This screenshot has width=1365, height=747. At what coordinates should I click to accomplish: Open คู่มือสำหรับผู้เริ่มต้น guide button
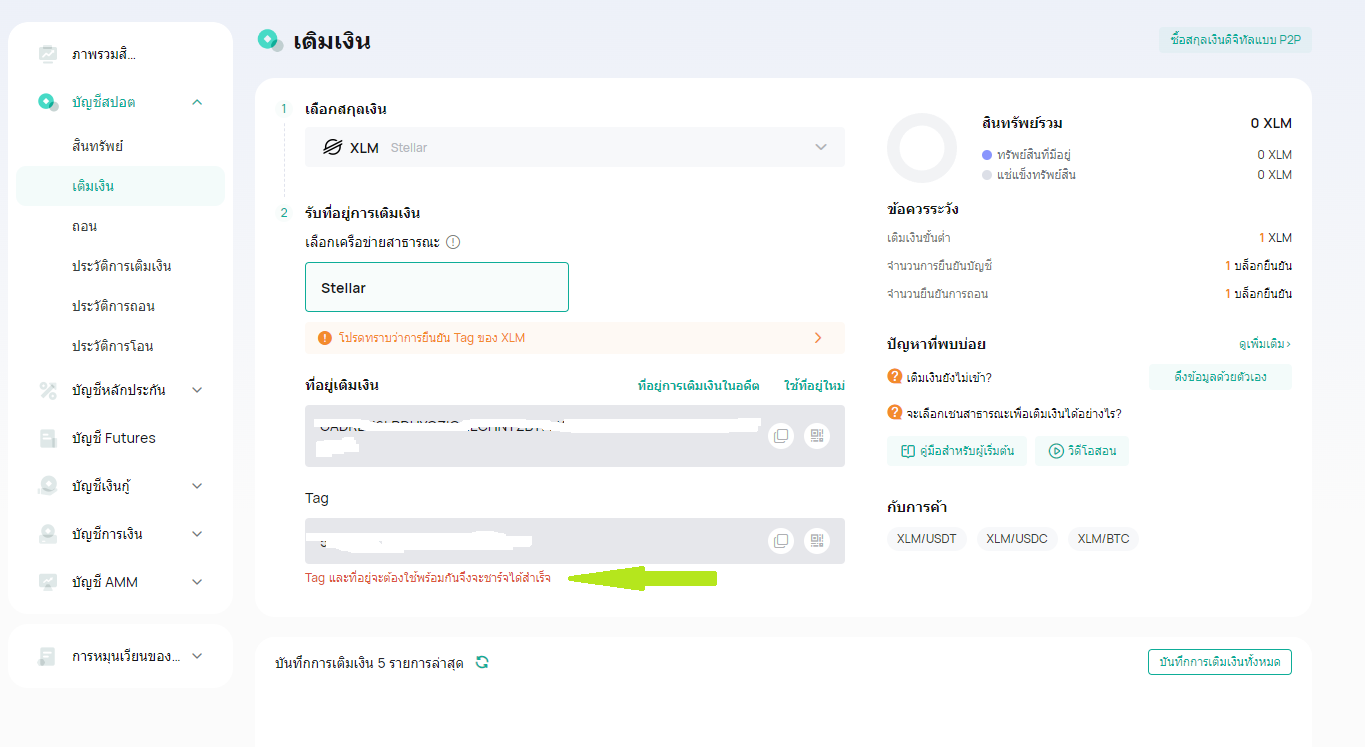coord(957,451)
